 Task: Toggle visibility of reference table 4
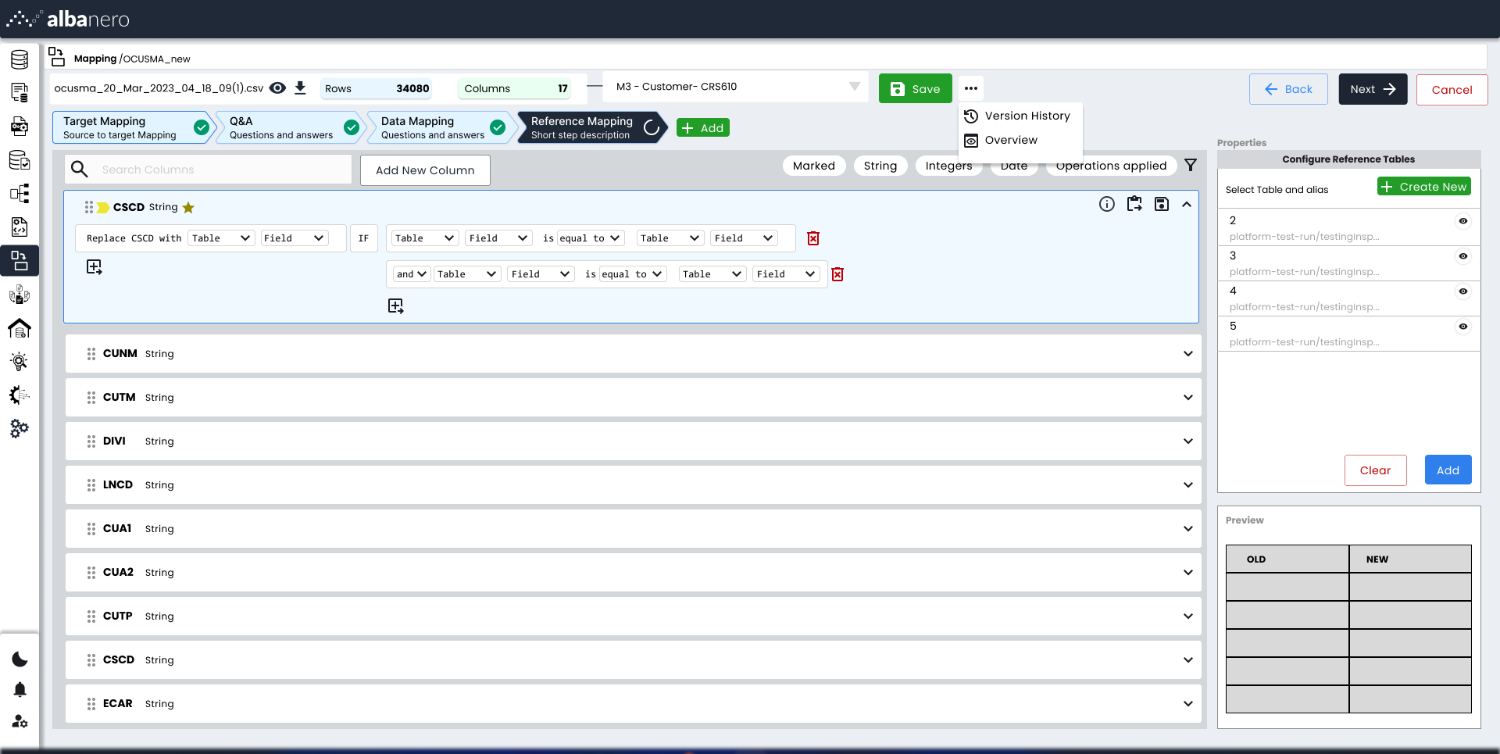(1463, 291)
